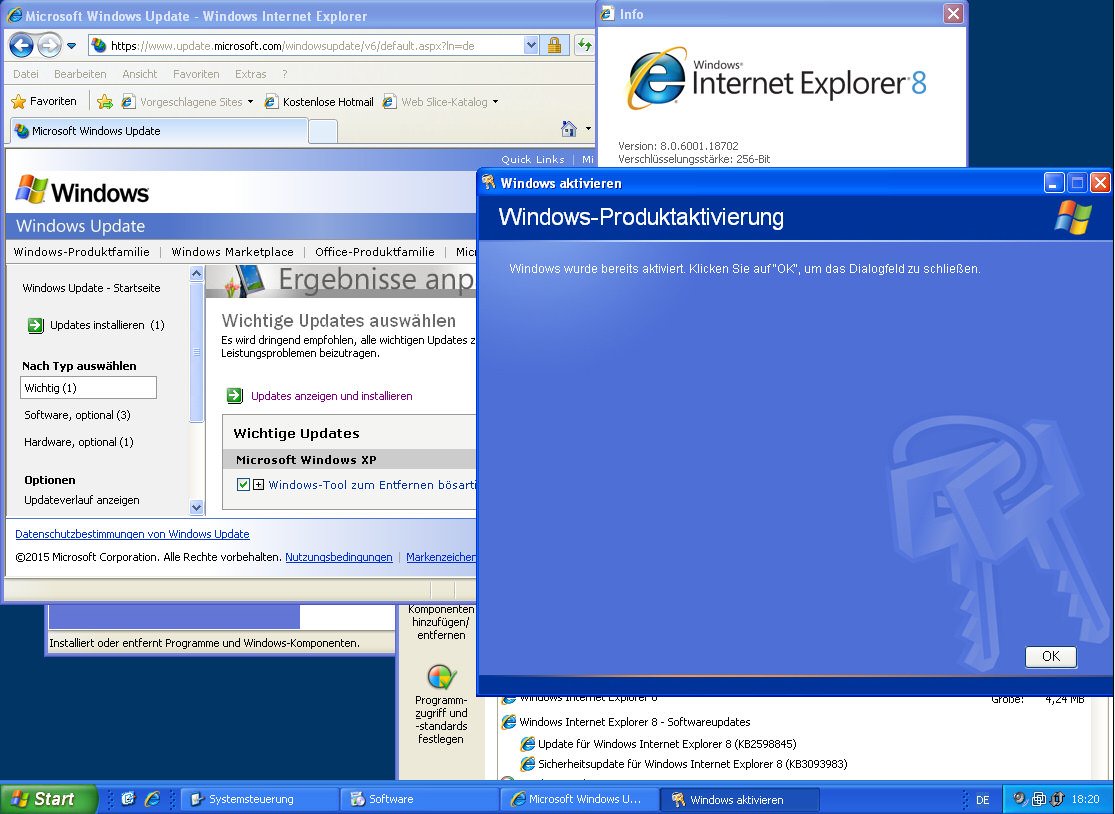Switch to Microsoft Windows Update taskbar button
The image size is (1115, 814).
coord(579,799)
